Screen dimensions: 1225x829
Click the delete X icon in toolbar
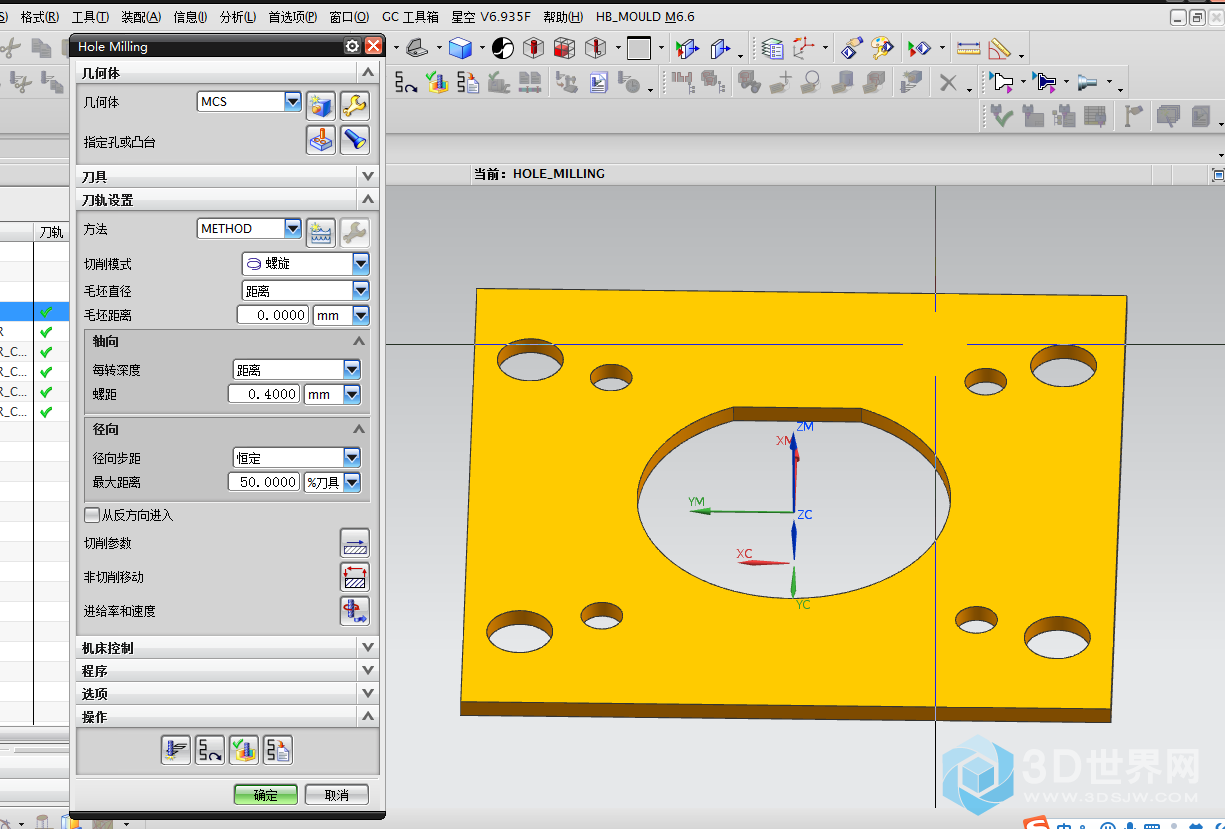pyautogui.click(x=948, y=83)
